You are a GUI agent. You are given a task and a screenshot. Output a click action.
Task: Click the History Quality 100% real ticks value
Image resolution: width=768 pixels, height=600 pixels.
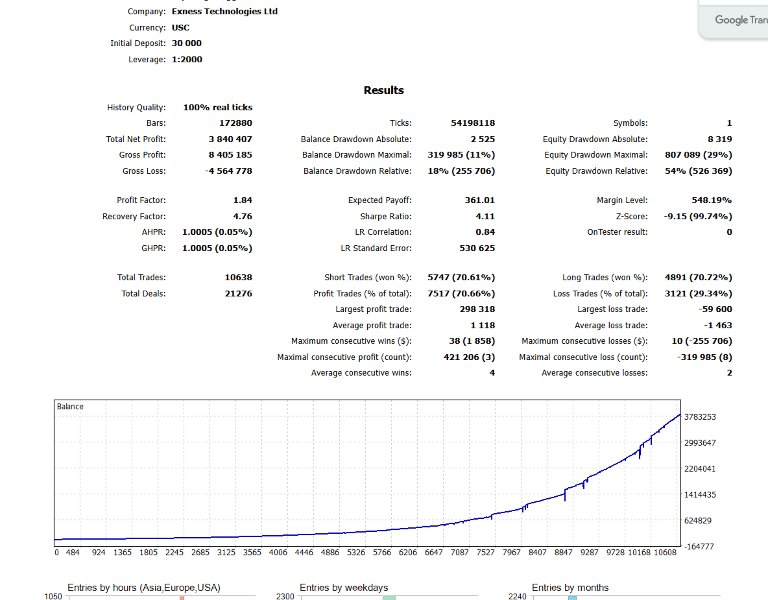218,107
